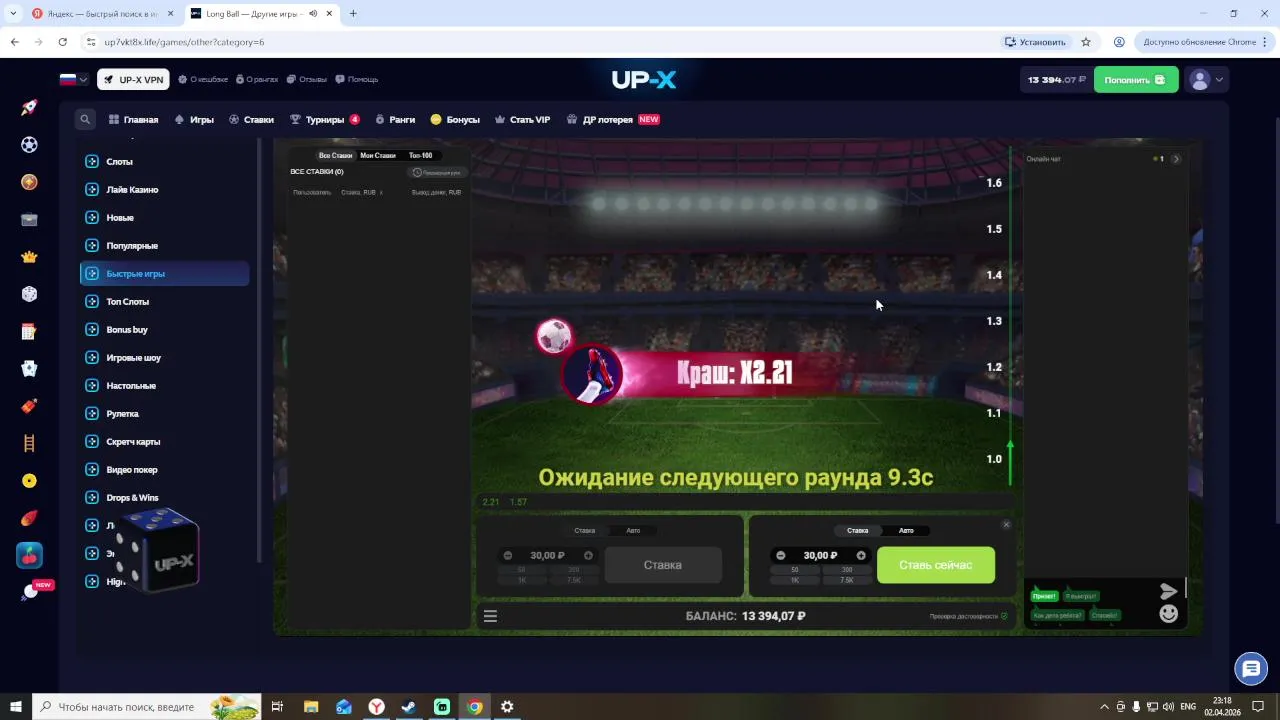Click the UP-X logo in header
Viewport: 1280px width, 720px height.
coord(644,79)
